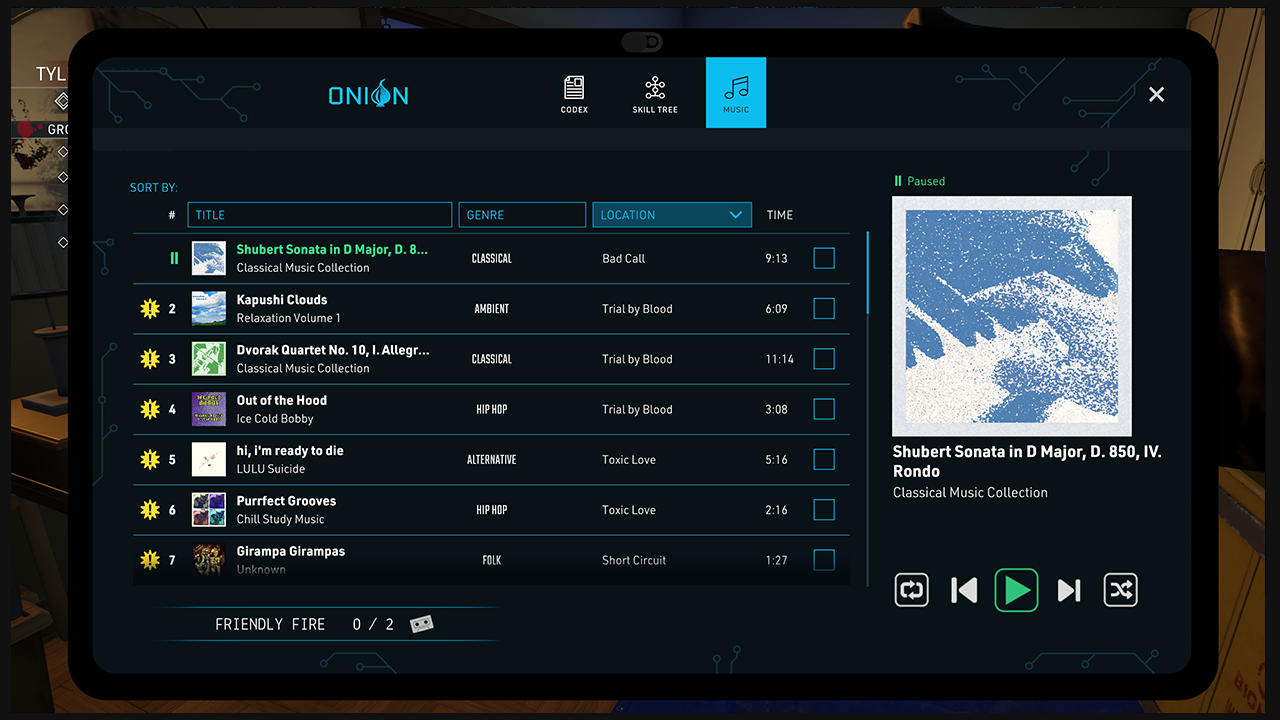Open the Location sort dropdown

tap(672, 215)
